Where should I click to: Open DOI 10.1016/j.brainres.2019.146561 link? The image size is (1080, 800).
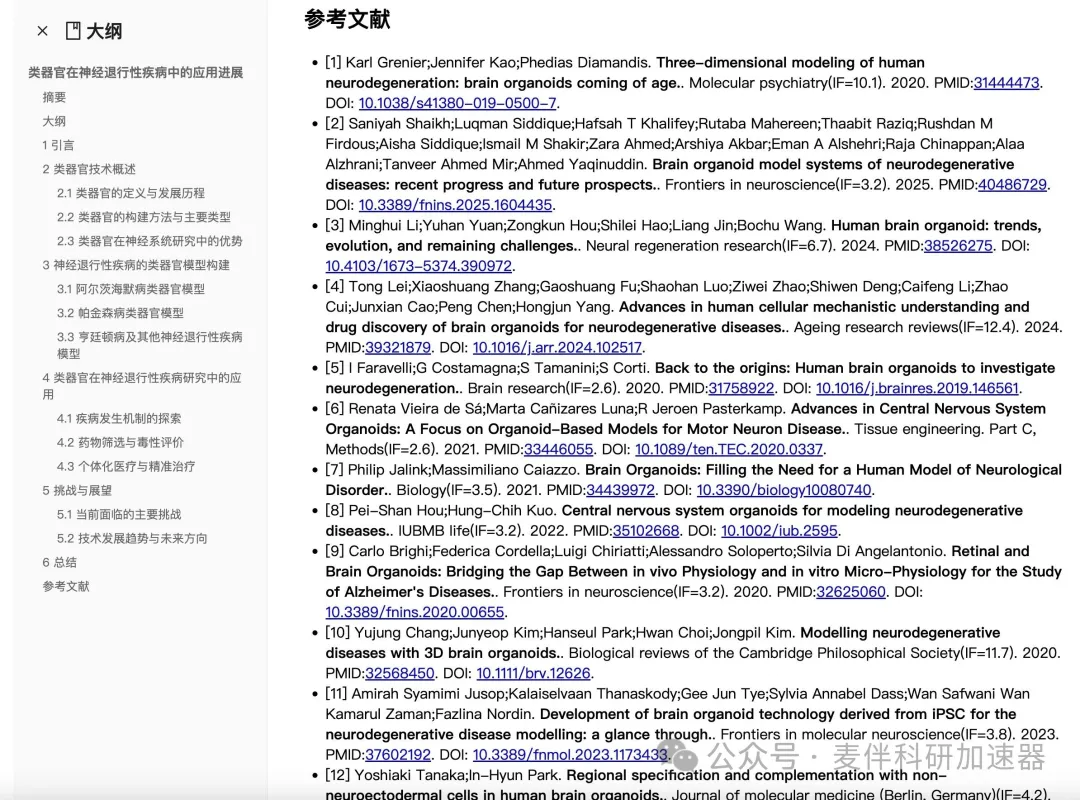tap(917, 388)
